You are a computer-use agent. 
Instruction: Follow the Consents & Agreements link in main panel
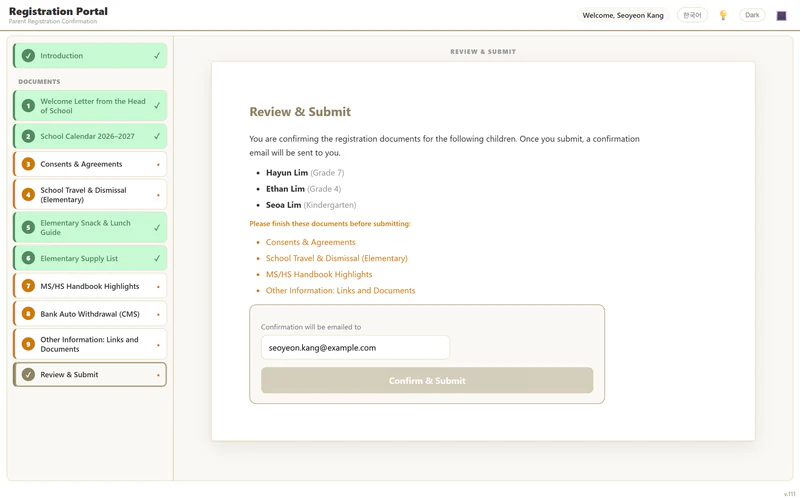[310, 242]
